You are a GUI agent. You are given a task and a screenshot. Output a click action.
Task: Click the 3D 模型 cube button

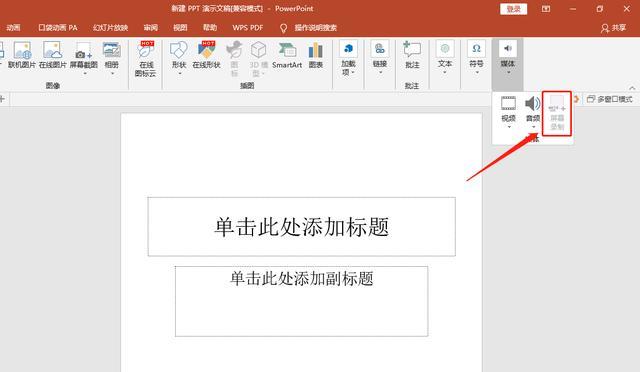tap(258, 59)
